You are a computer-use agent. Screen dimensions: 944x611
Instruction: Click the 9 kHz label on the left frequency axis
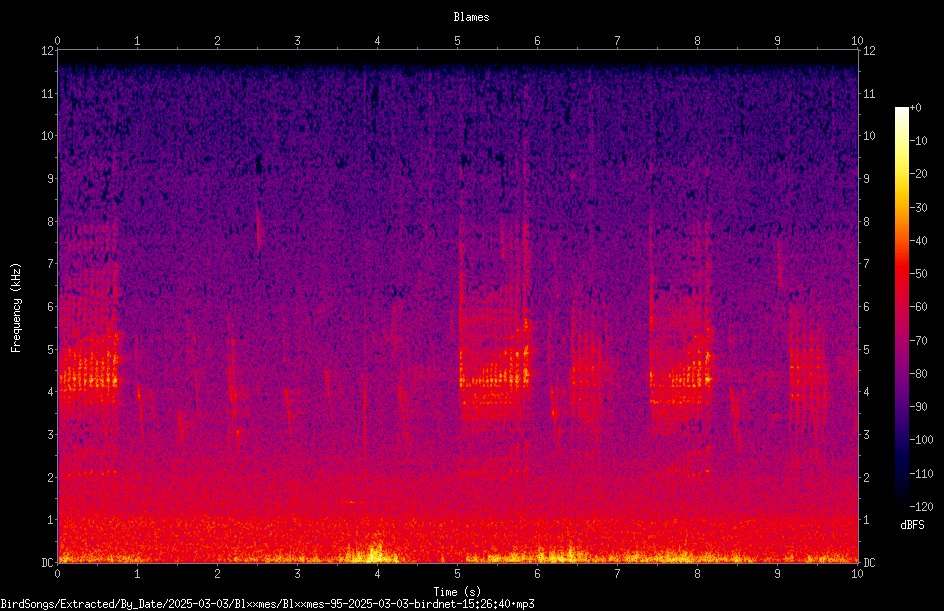[x=51, y=178]
